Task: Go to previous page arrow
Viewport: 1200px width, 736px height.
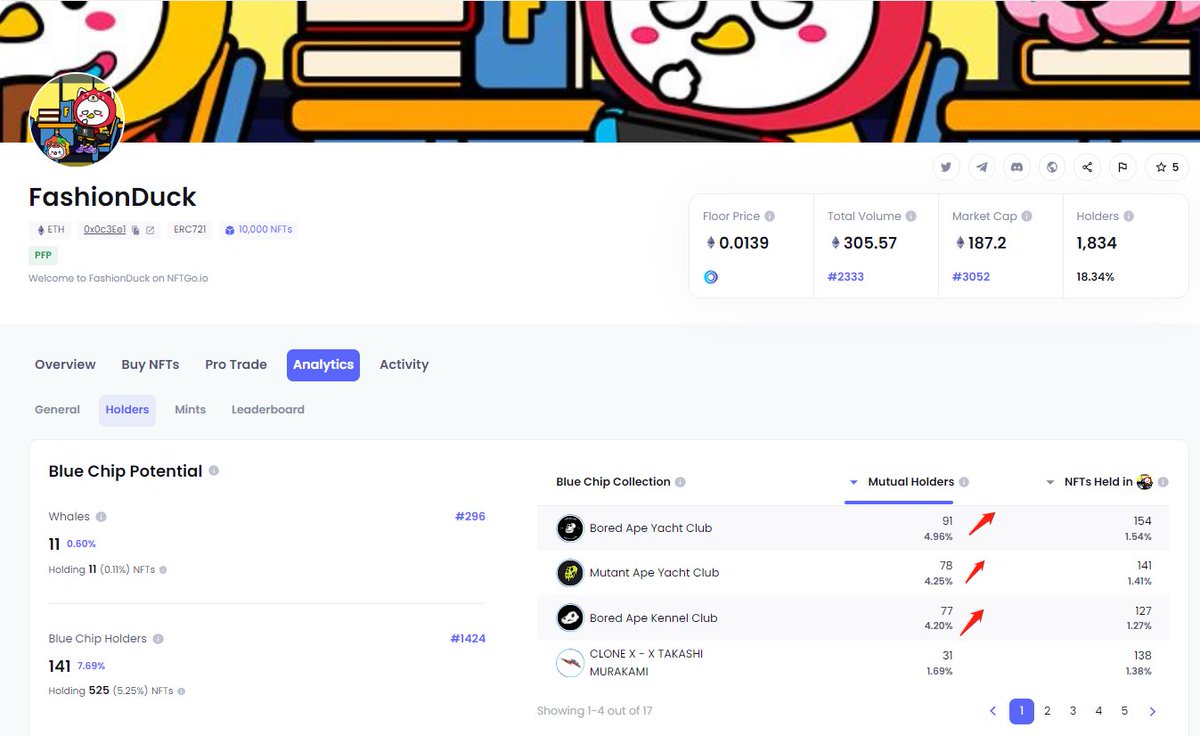Action: pos(993,711)
